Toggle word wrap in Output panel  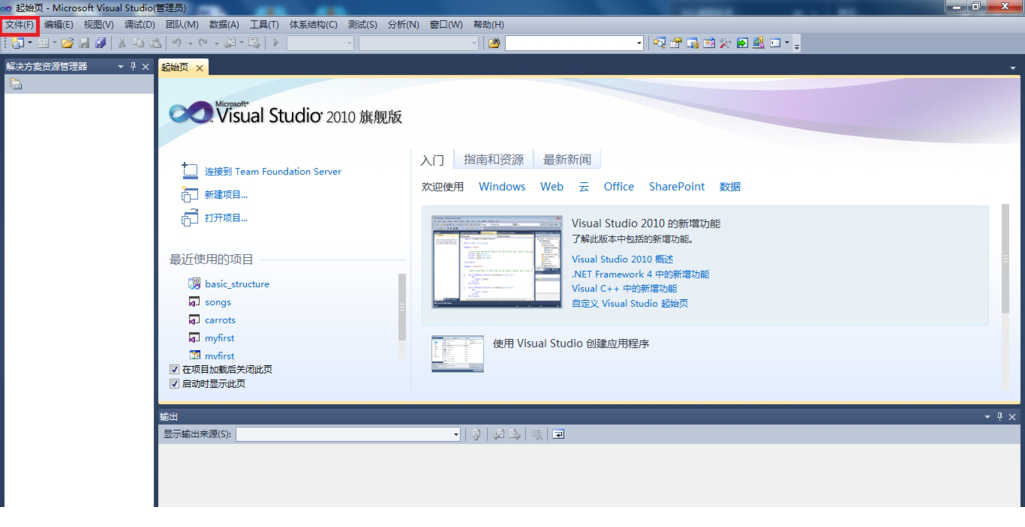click(558, 434)
